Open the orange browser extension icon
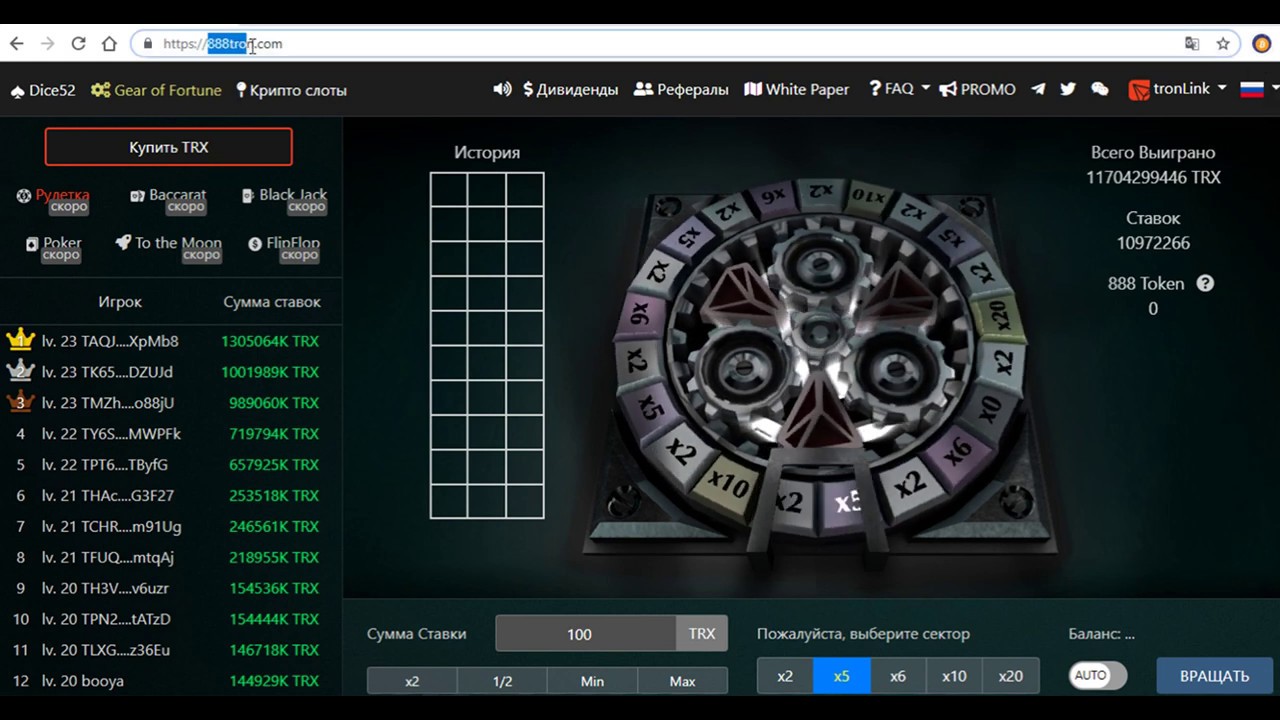Viewport: 1280px width, 720px height. tap(1261, 44)
